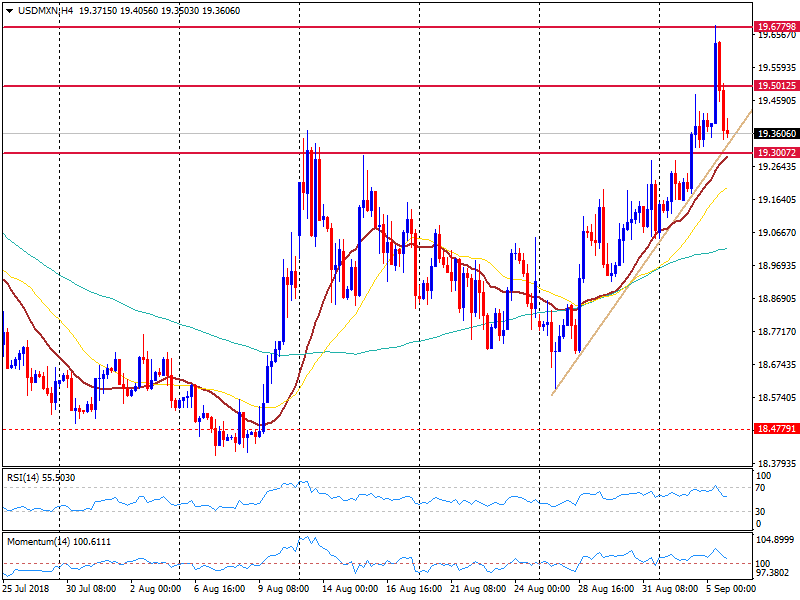Click the USDMXN,H4 chart title text
This screenshot has height=600, width=800.
(42, 8)
